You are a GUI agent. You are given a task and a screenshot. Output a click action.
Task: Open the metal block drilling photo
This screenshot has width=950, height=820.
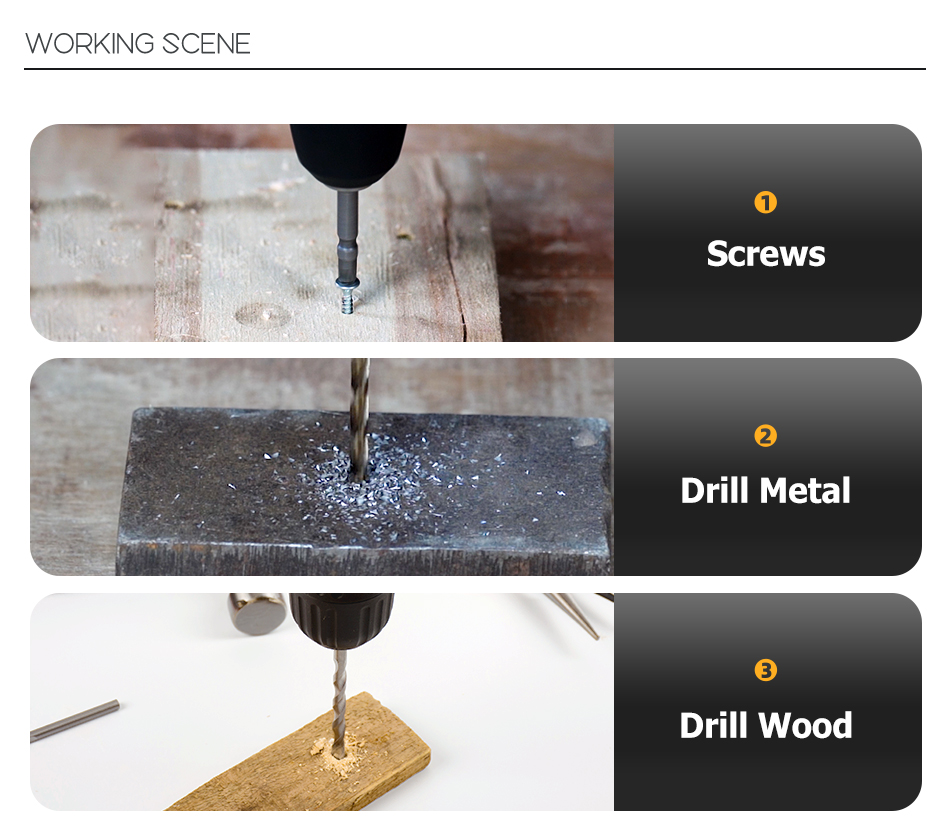[x=322, y=467]
